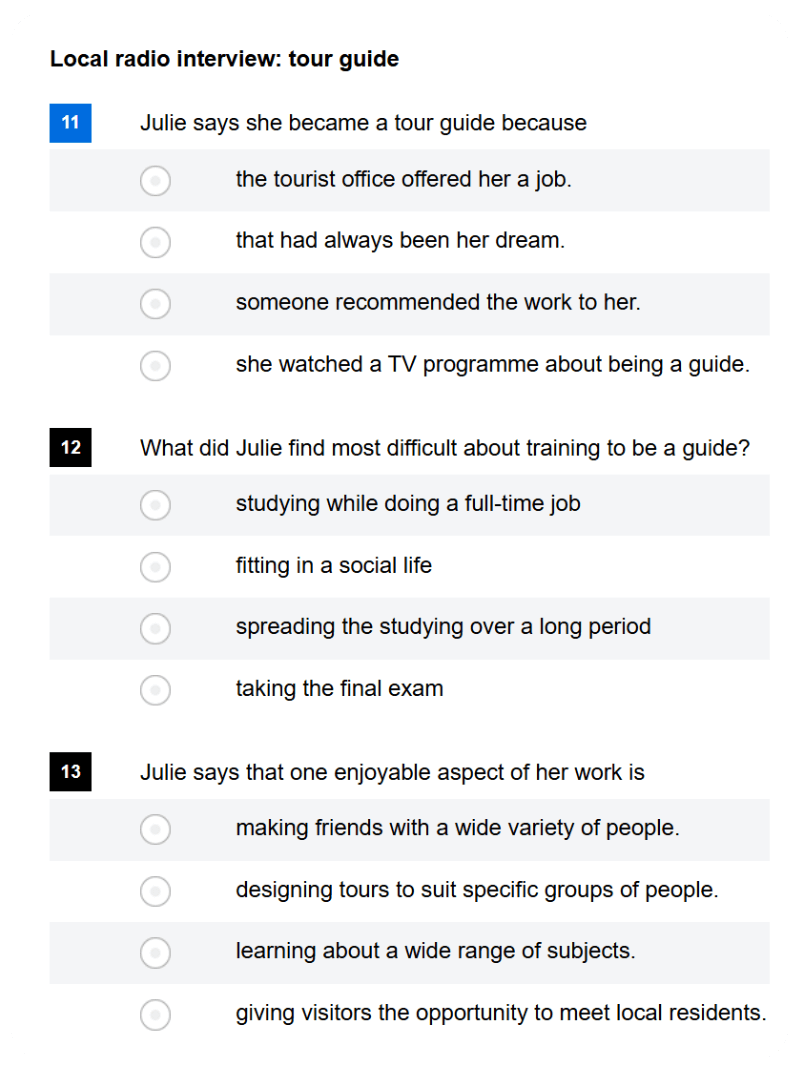Select "learning about a wide range of subjects"
The height and width of the screenshot is (1073, 800).
click(155, 953)
